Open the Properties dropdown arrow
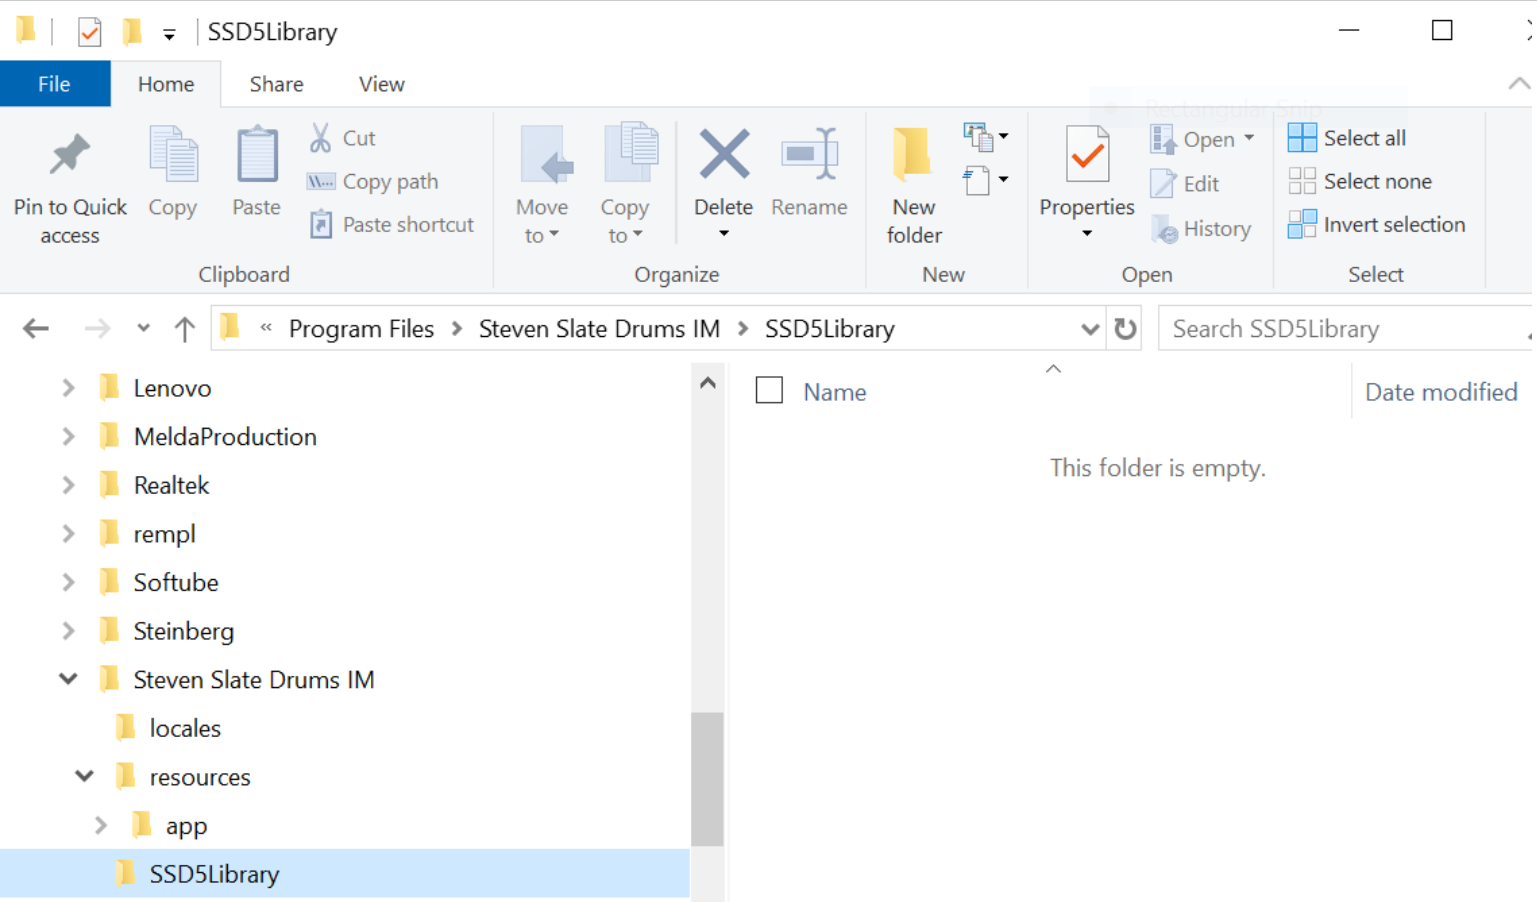This screenshot has width=1537, height=902. pos(1087,234)
